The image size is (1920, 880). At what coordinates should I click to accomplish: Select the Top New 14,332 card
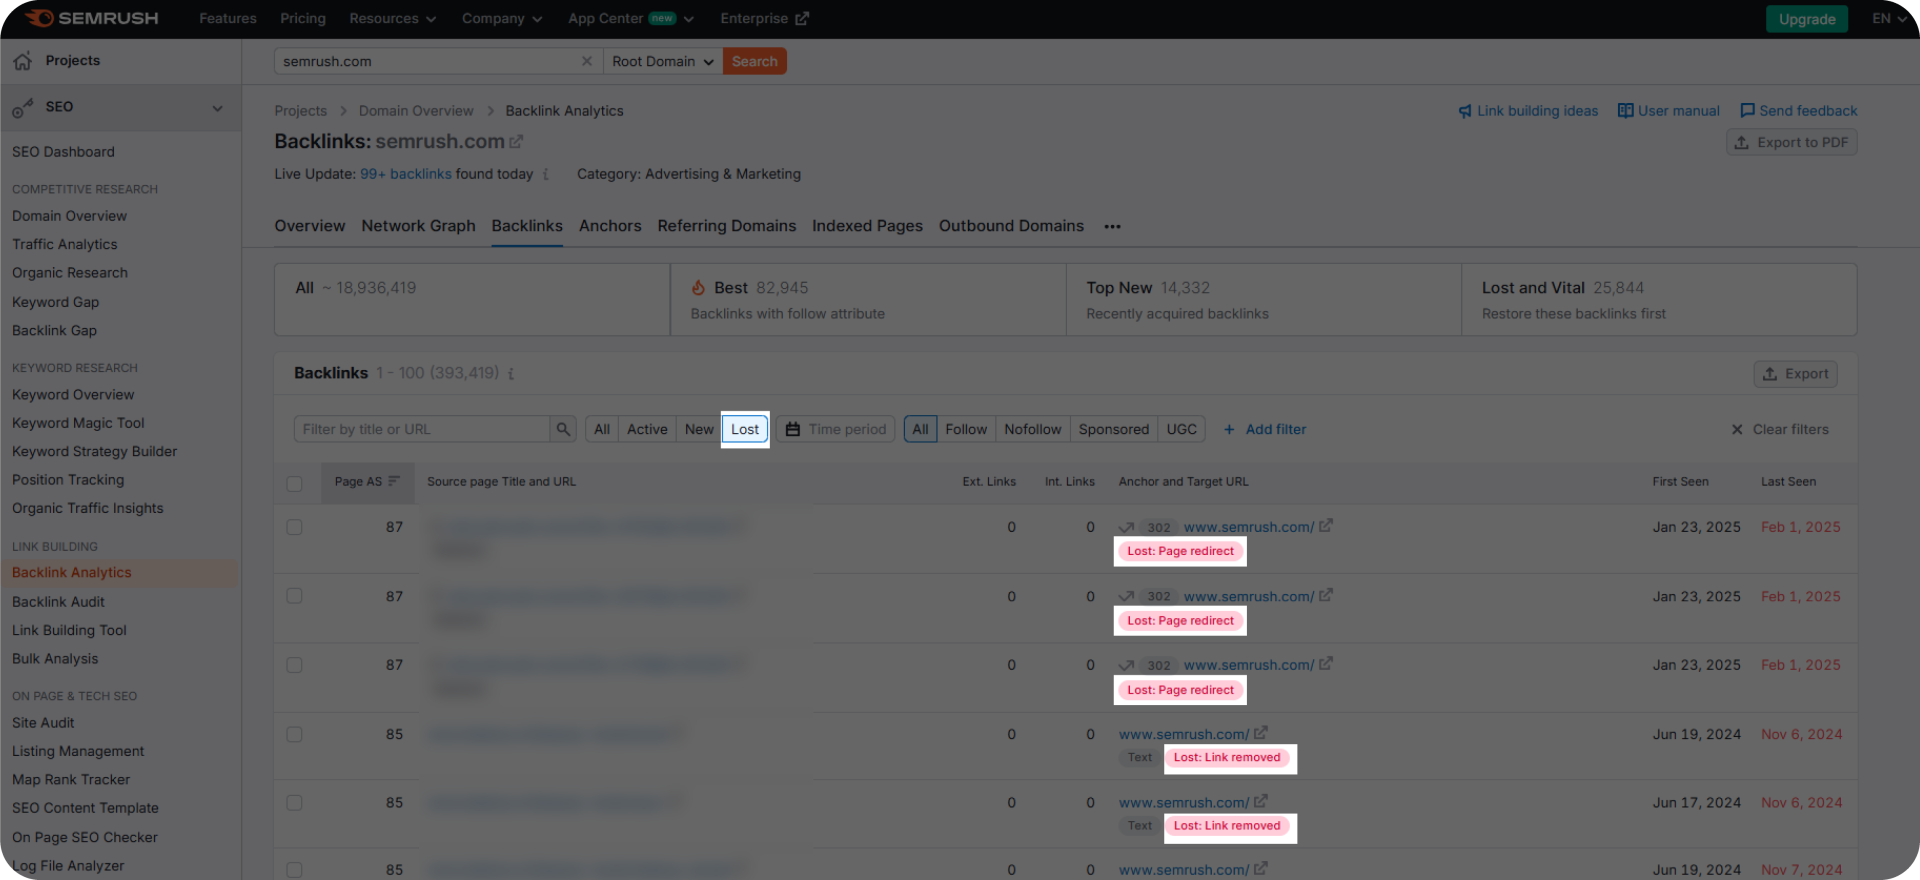[x=1264, y=300]
